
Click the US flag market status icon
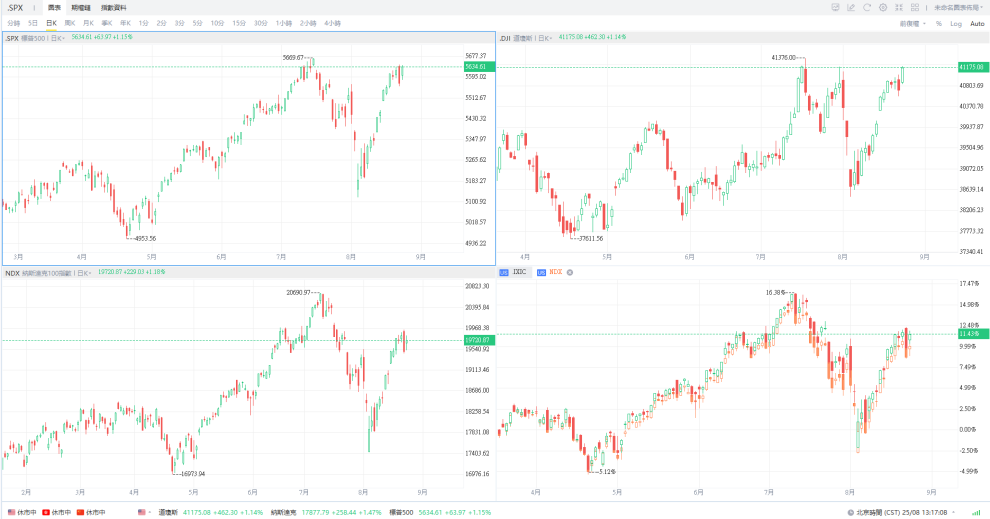11,512
